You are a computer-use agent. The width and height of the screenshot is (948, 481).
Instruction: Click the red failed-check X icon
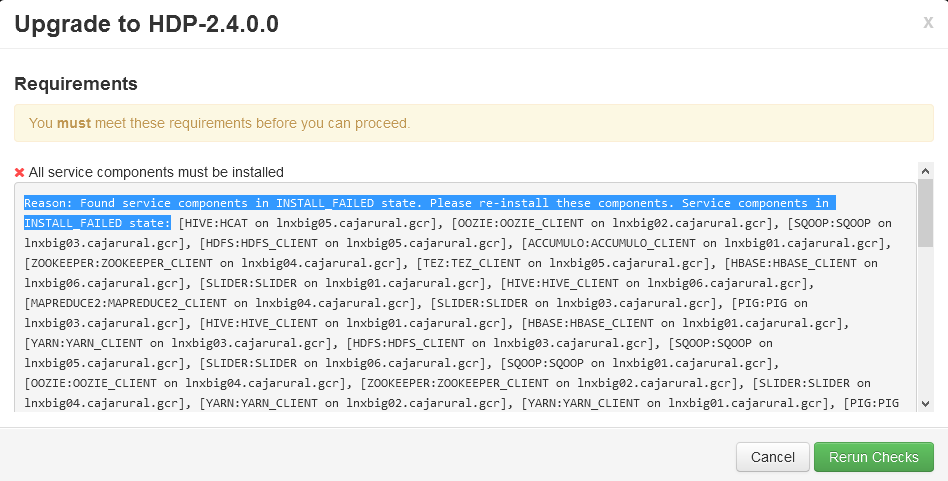pyautogui.click(x=20, y=172)
